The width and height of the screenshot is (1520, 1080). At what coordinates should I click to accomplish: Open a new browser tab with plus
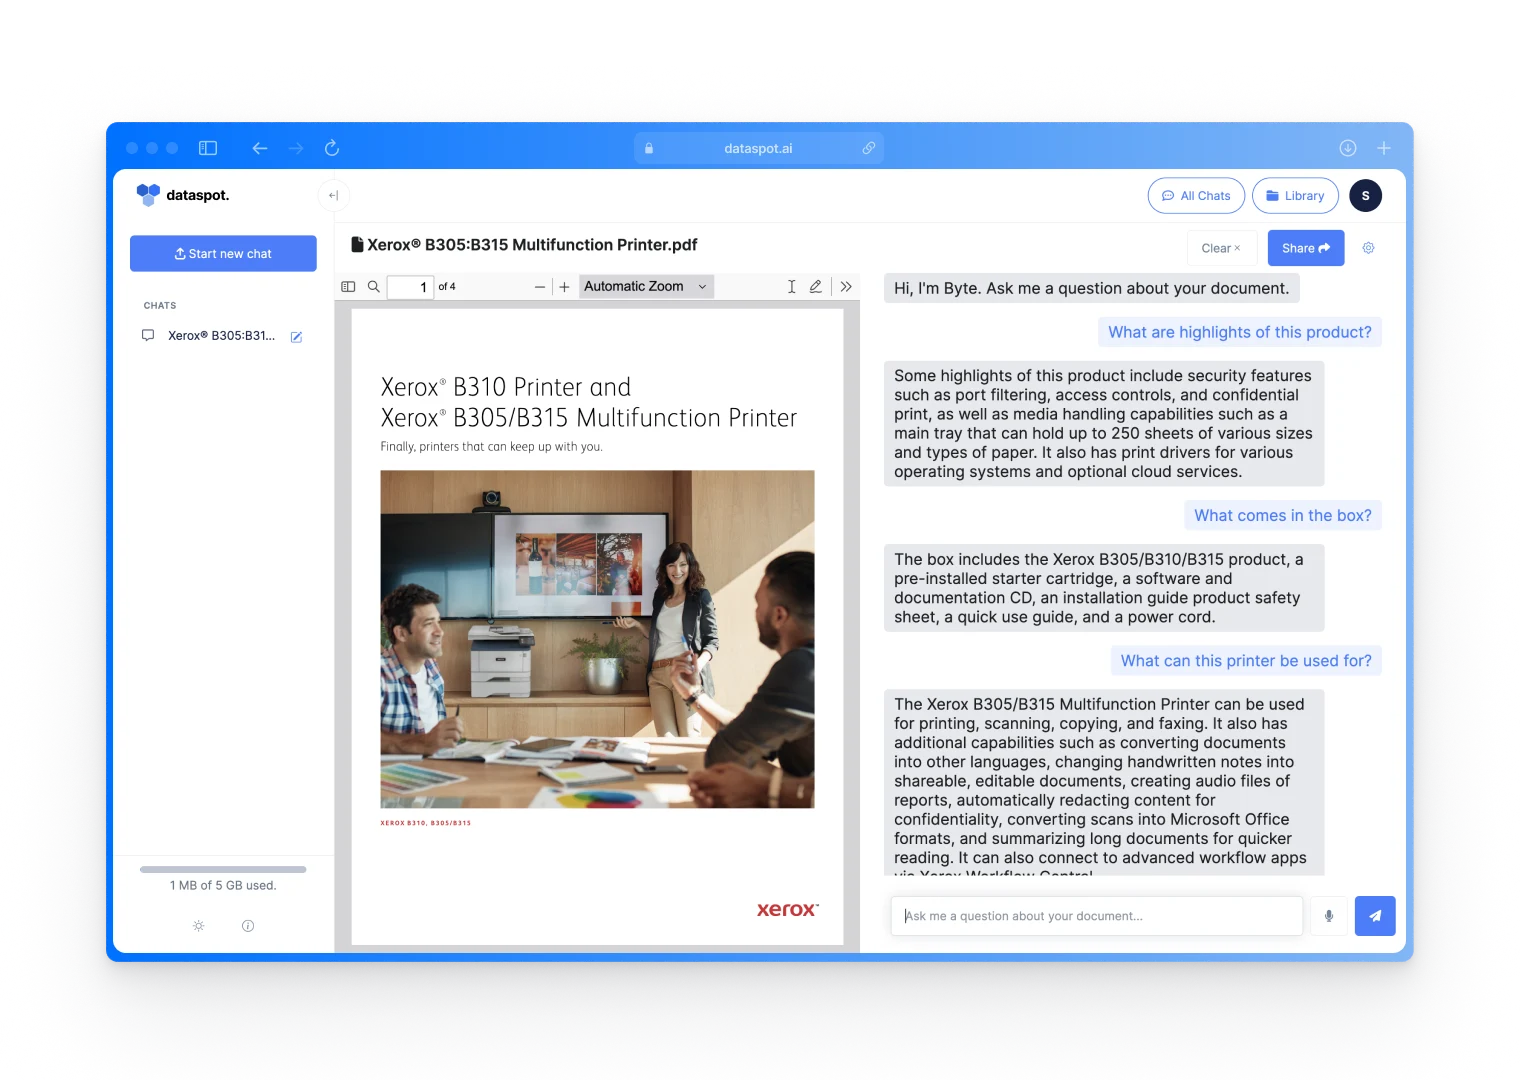pos(1384,148)
